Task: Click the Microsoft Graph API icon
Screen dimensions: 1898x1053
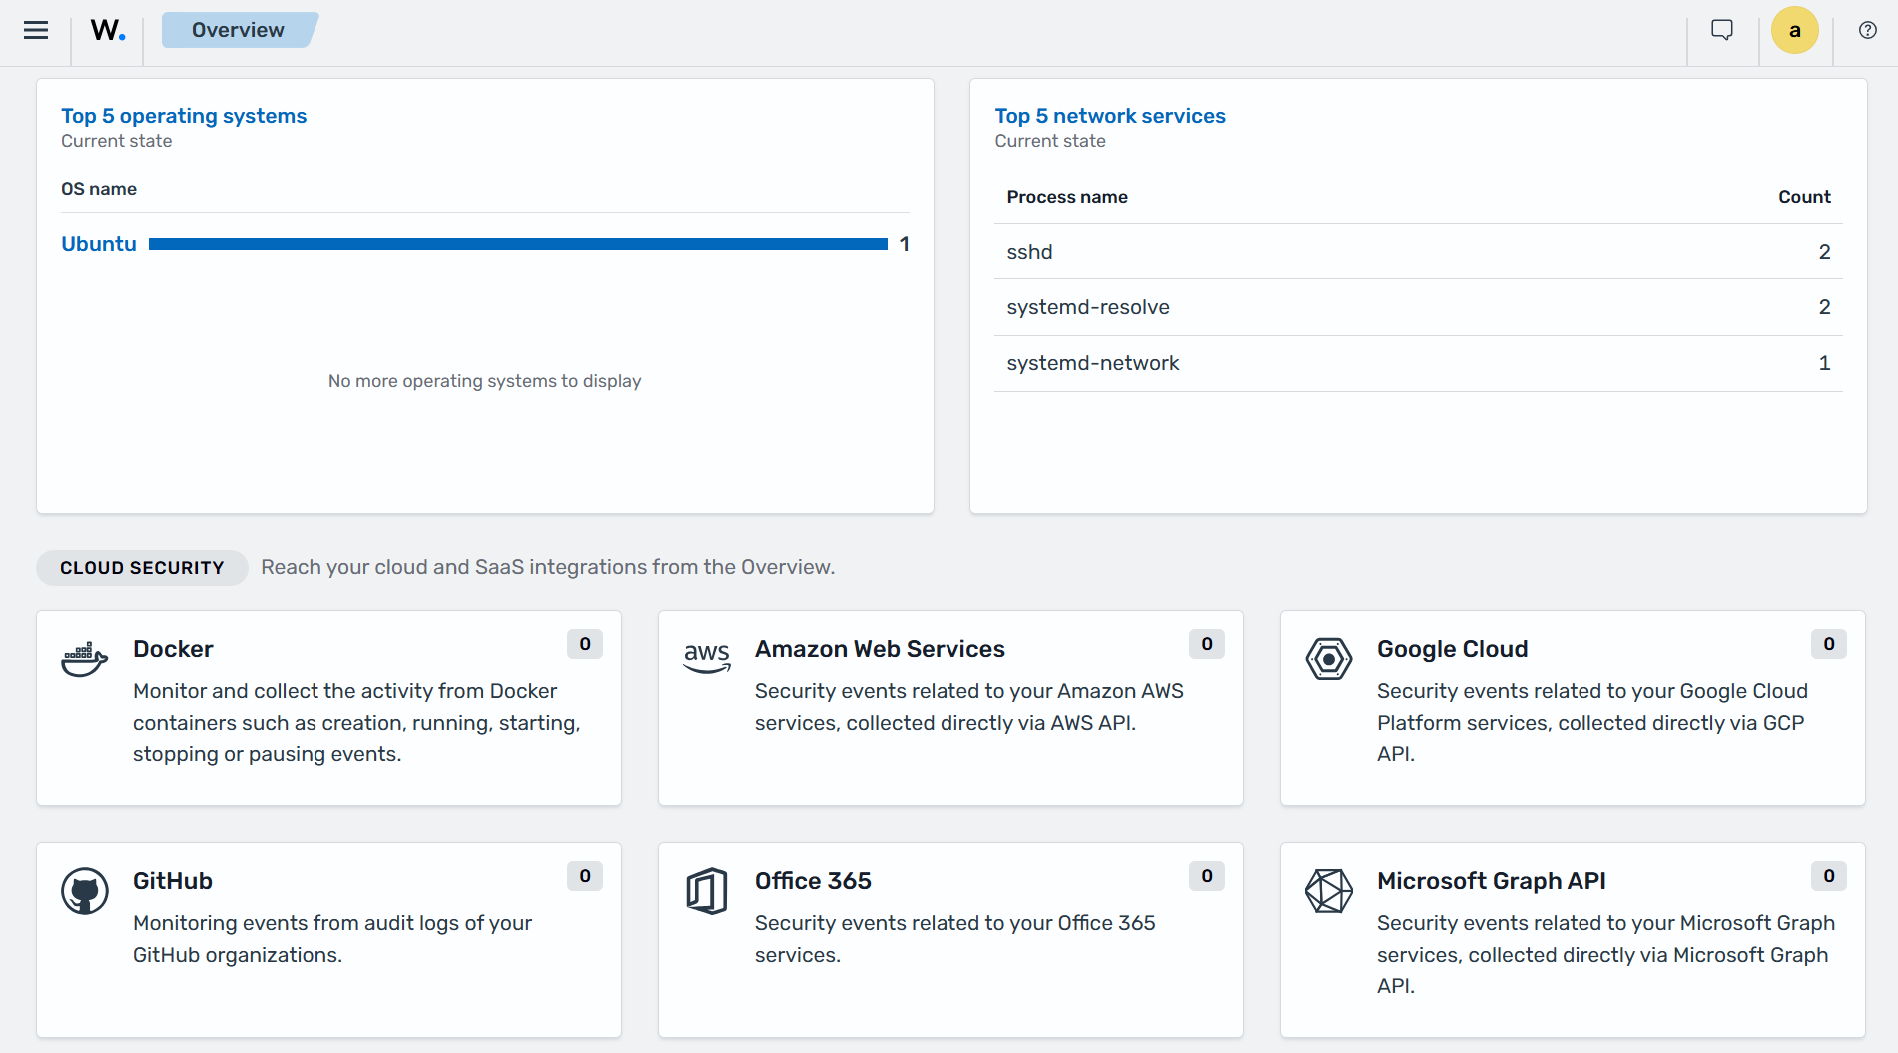Action: click(1329, 891)
